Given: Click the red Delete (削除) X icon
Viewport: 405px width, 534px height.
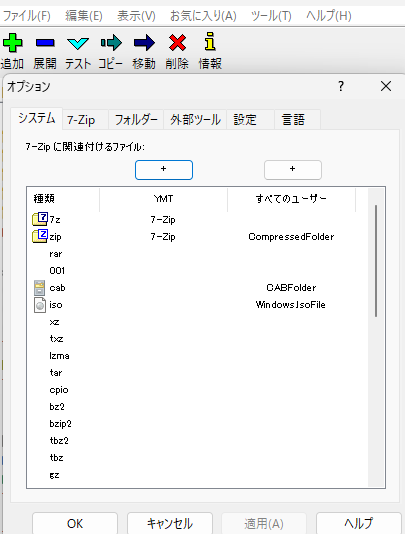Looking at the screenshot, I should (177, 43).
